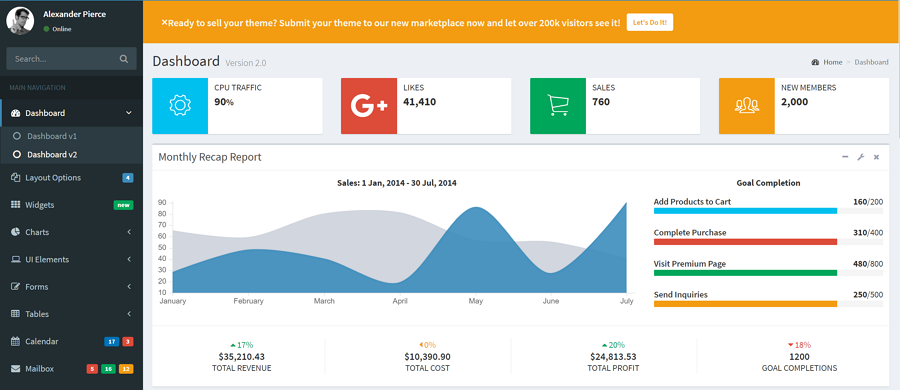Click the green Online status dot
Image resolution: width=900 pixels, height=390 pixels.
[46, 29]
